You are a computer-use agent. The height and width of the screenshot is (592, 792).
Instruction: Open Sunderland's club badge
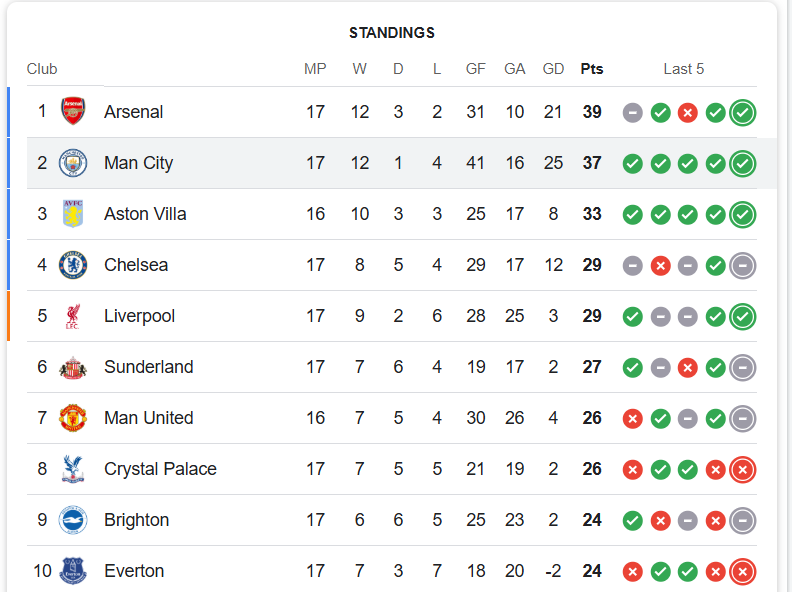click(73, 367)
